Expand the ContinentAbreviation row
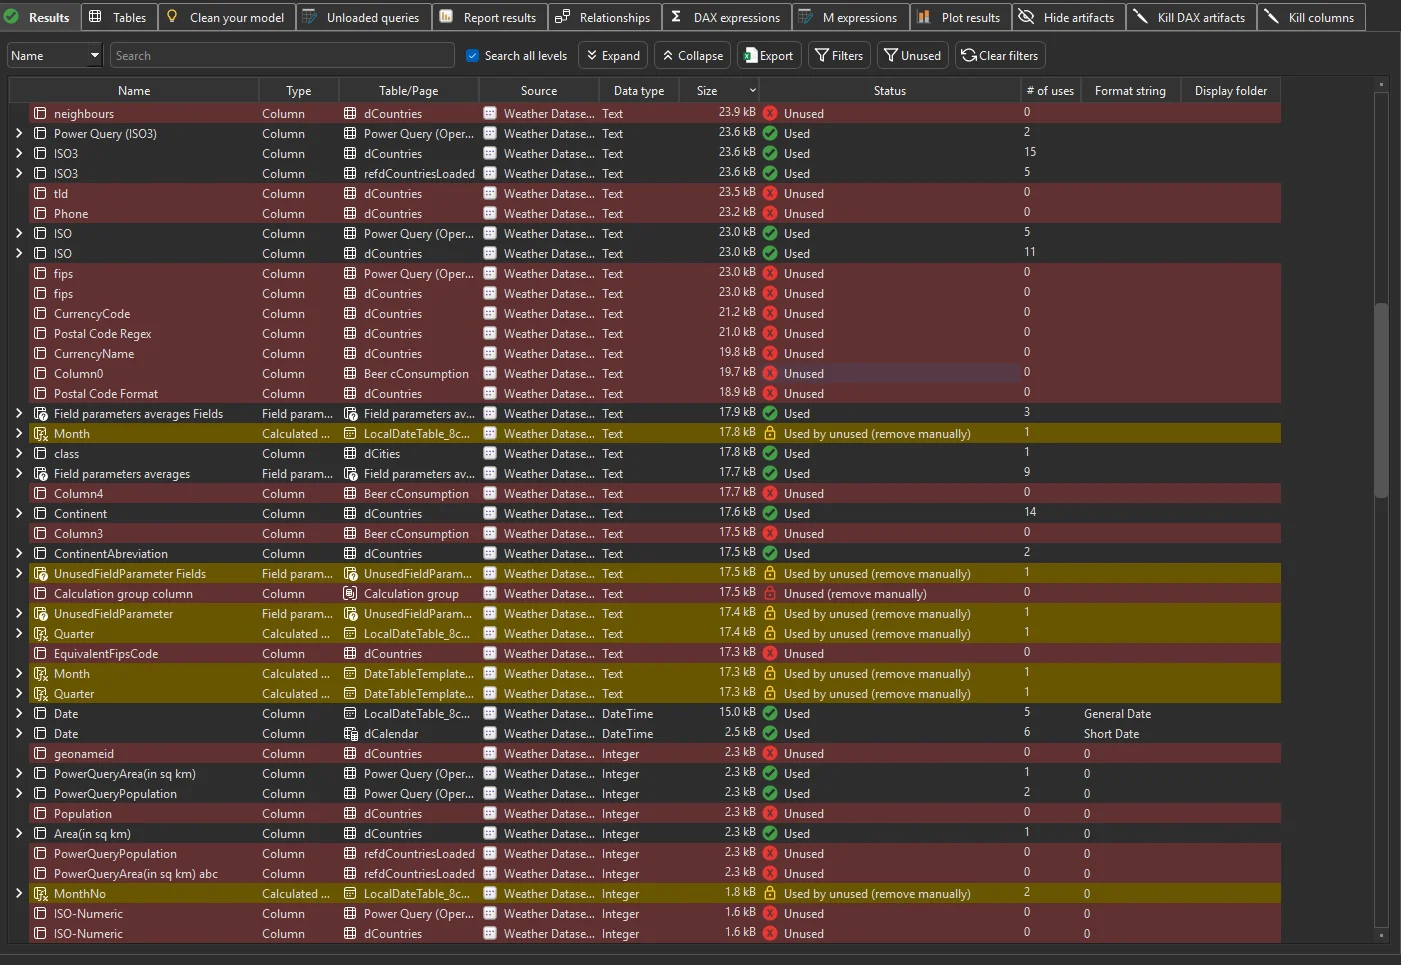This screenshot has height=965, width=1401. 19,553
